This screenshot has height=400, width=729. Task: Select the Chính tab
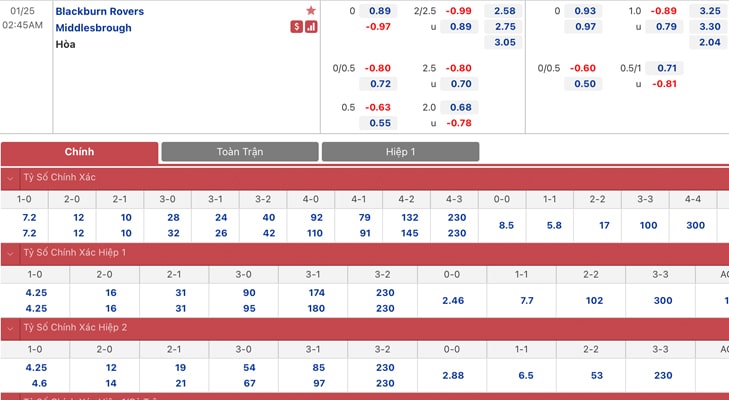coord(80,153)
